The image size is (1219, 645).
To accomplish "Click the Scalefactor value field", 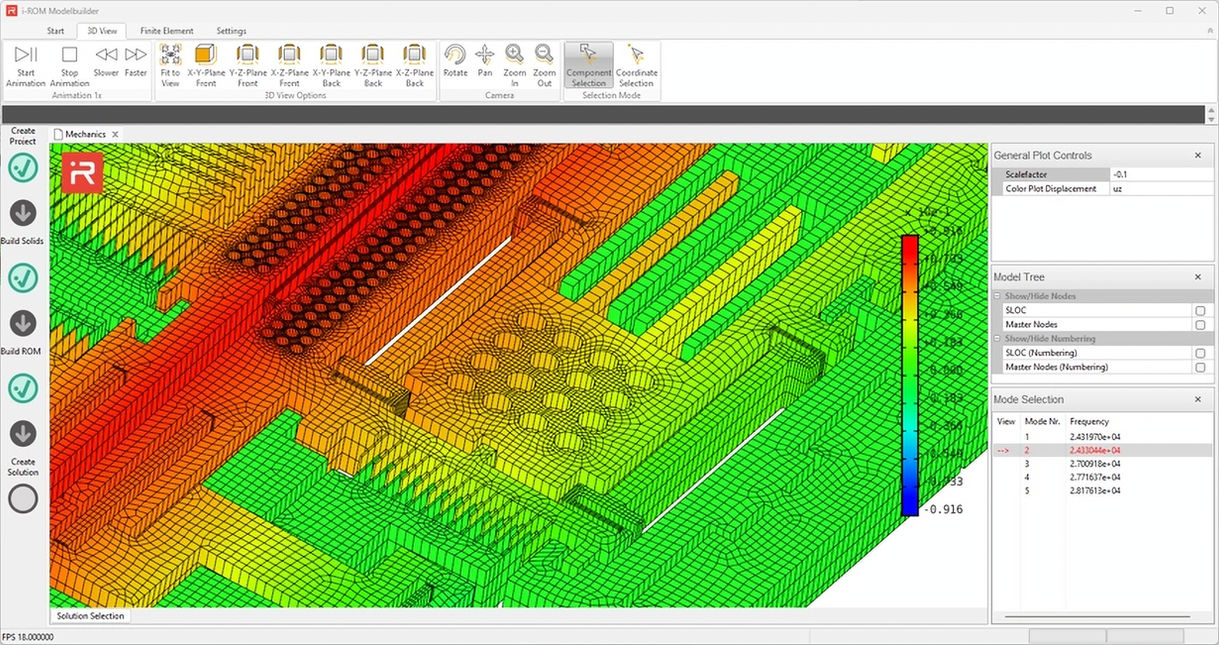I will tap(1160, 174).
